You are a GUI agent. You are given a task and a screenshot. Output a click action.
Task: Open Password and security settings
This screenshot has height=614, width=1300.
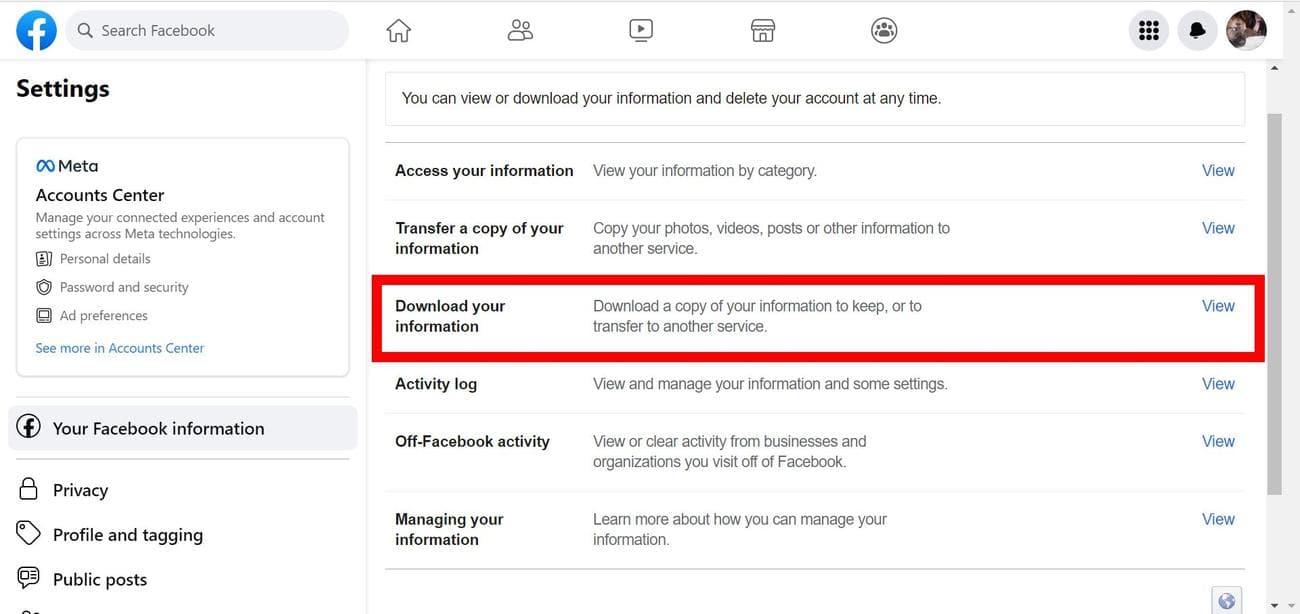[x=123, y=287]
